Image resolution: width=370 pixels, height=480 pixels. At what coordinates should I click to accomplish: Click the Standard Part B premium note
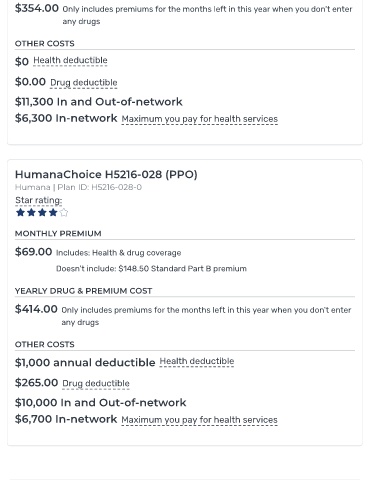coord(151,269)
